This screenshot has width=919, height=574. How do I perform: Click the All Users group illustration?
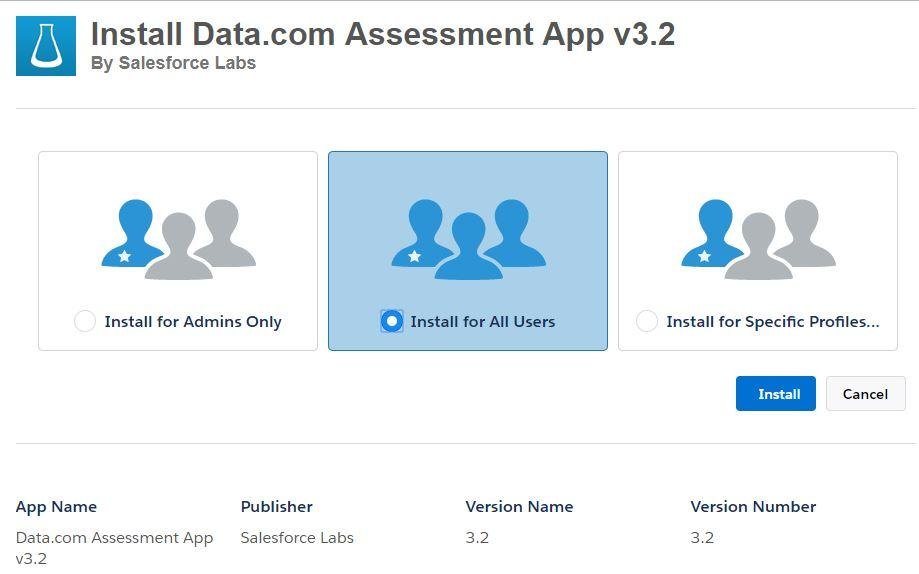[x=468, y=239]
